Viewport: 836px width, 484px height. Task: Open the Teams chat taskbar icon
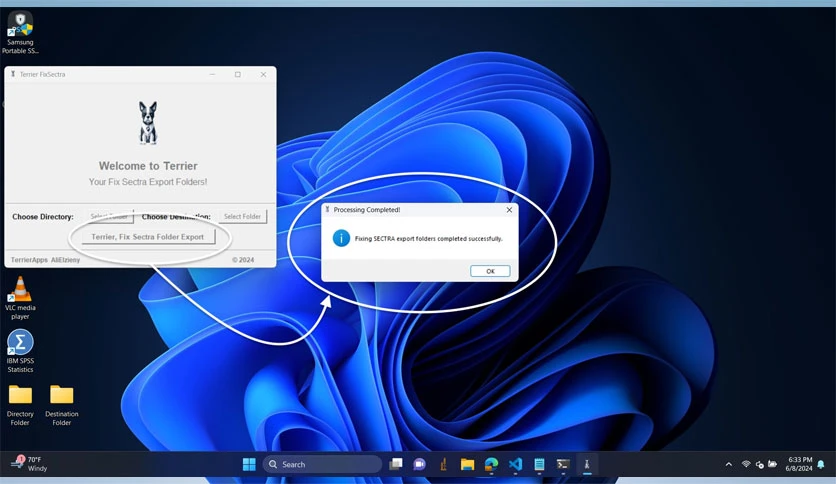tap(419, 464)
